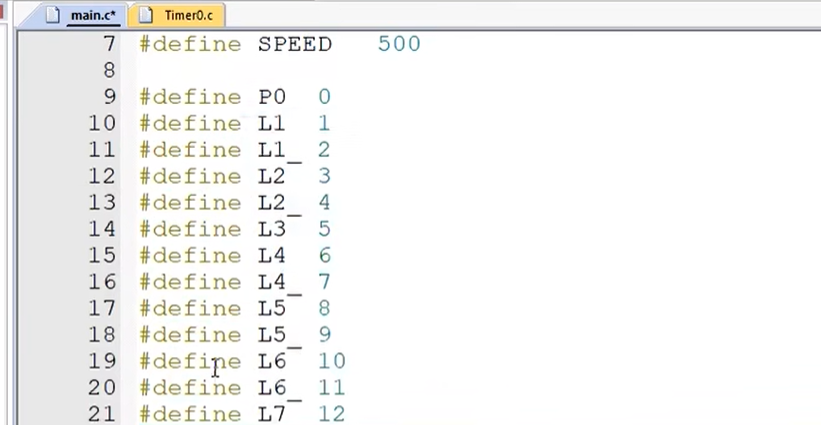821x425 pixels.
Task: Click the value 5 on line 14
Action: click(x=324, y=229)
